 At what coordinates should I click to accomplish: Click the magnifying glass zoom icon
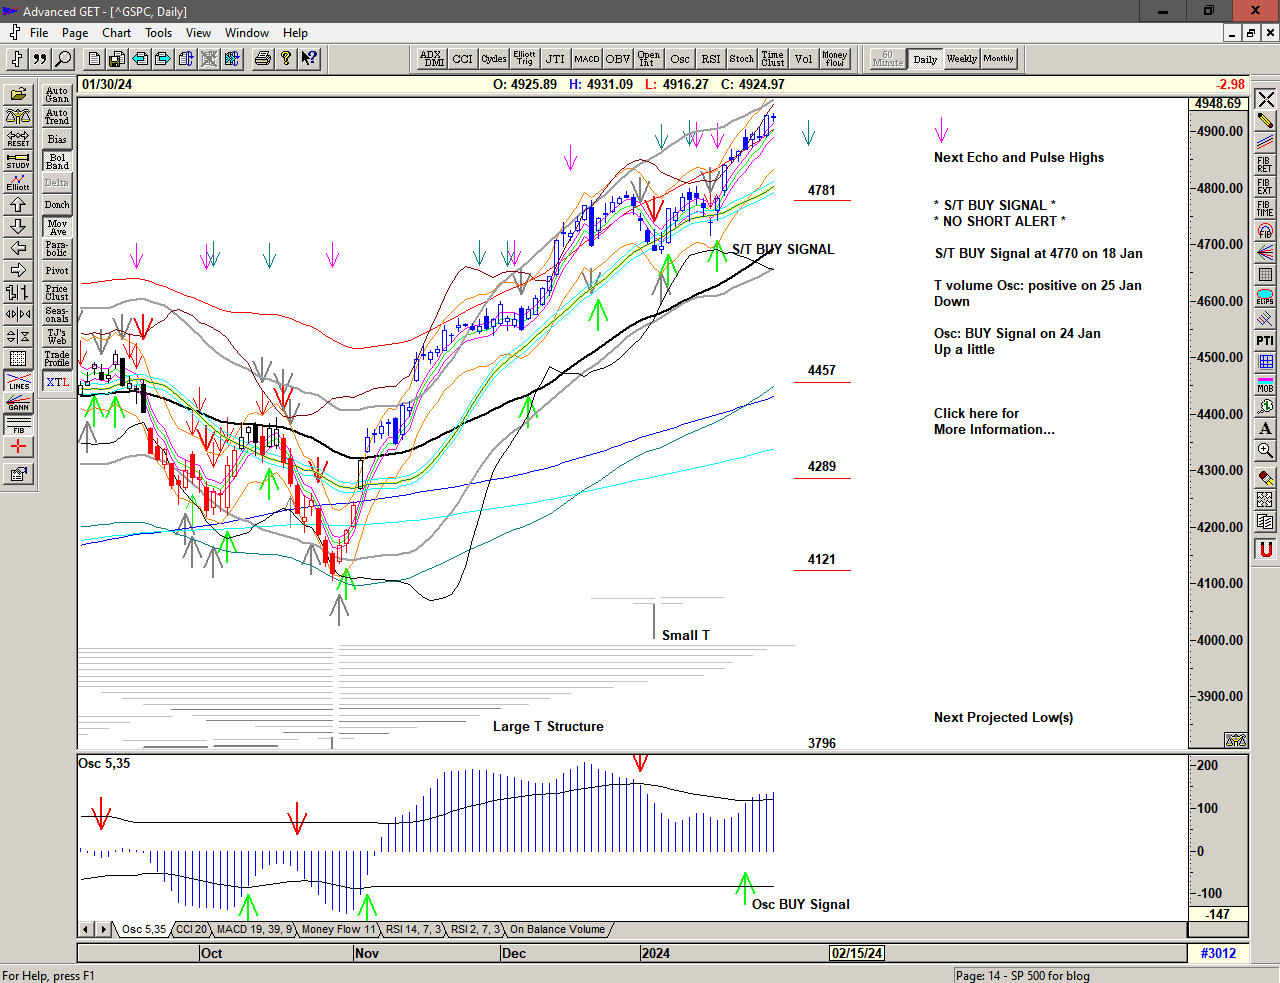1265,451
